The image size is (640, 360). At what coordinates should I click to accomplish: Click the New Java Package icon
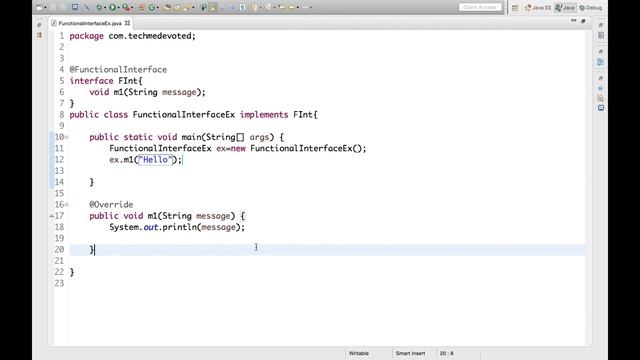point(141,7)
